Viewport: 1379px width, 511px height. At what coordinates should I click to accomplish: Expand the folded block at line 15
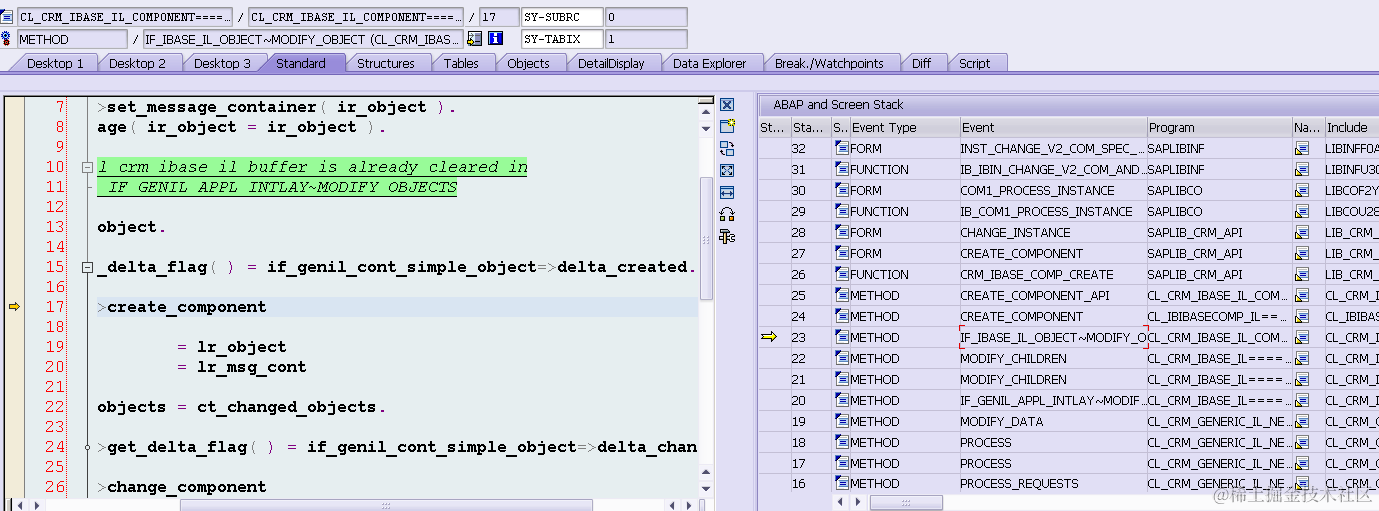(88, 267)
